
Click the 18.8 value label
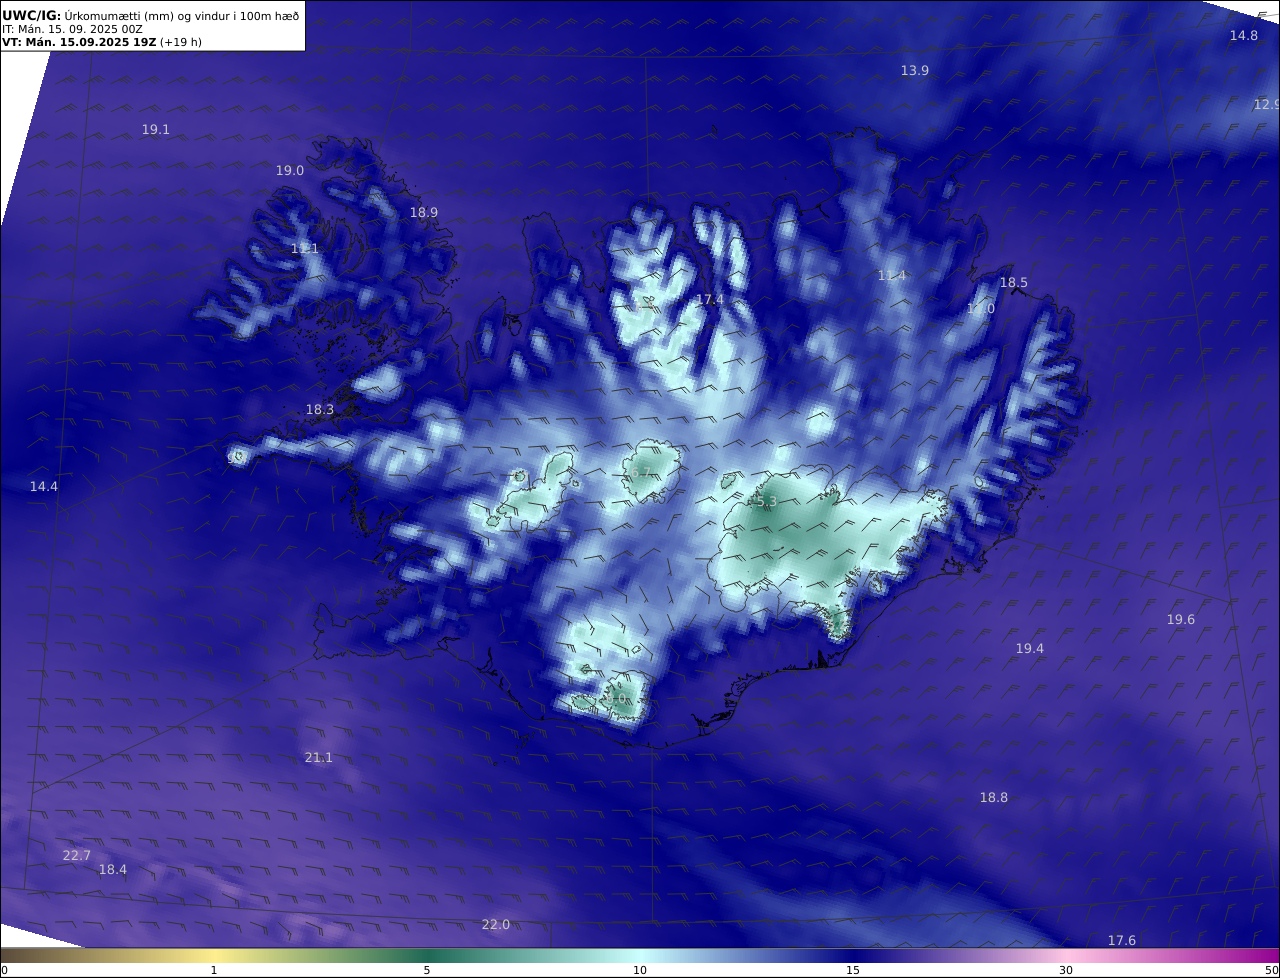pyautogui.click(x=993, y=798)
